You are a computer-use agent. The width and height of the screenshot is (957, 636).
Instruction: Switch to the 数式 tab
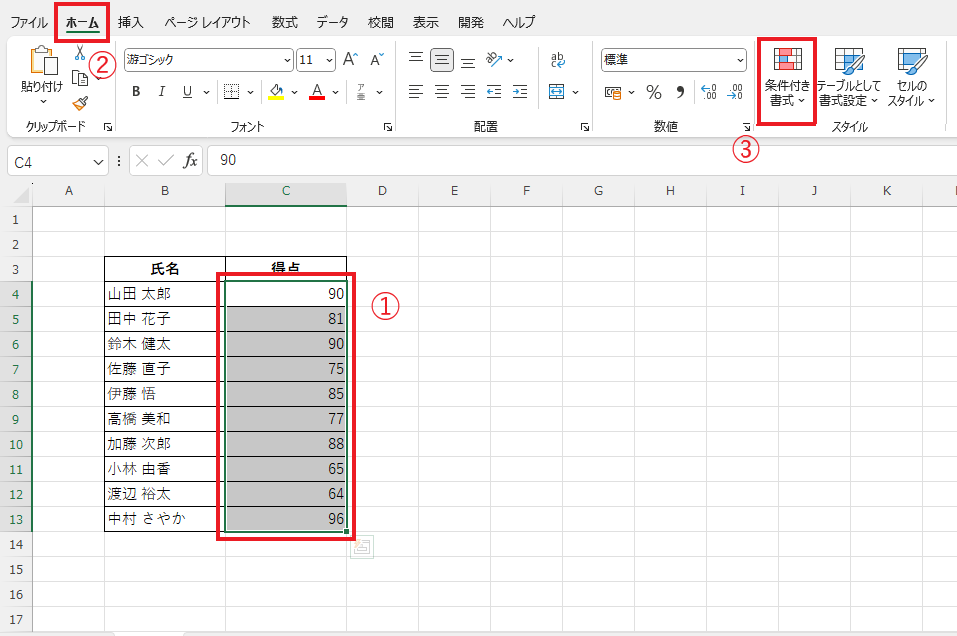click(284, 23)
